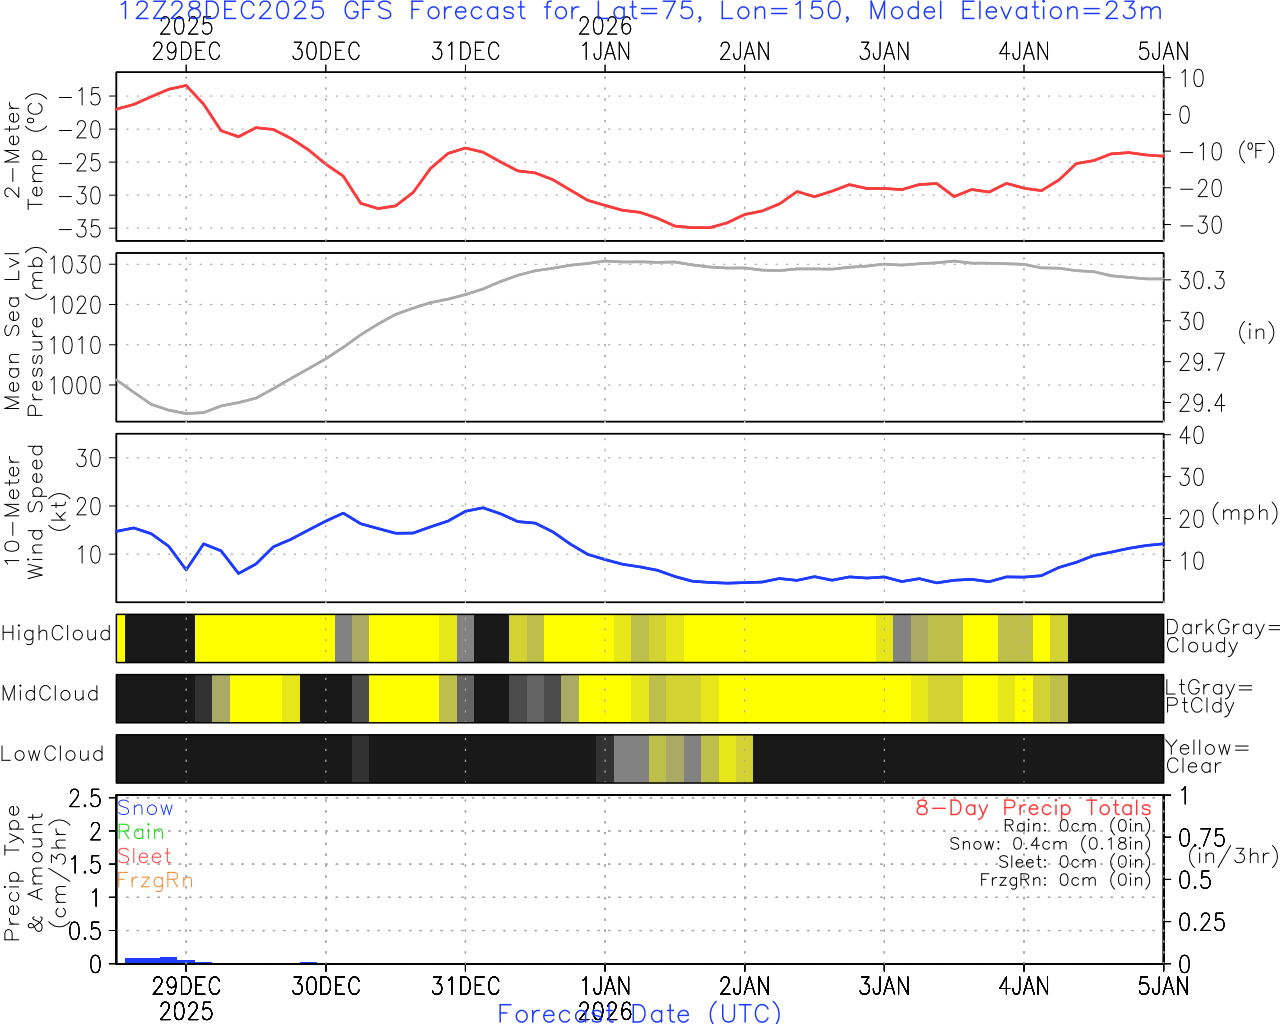
Task: Select the blue Snow legend label
Action: click(x=145, y=808)
